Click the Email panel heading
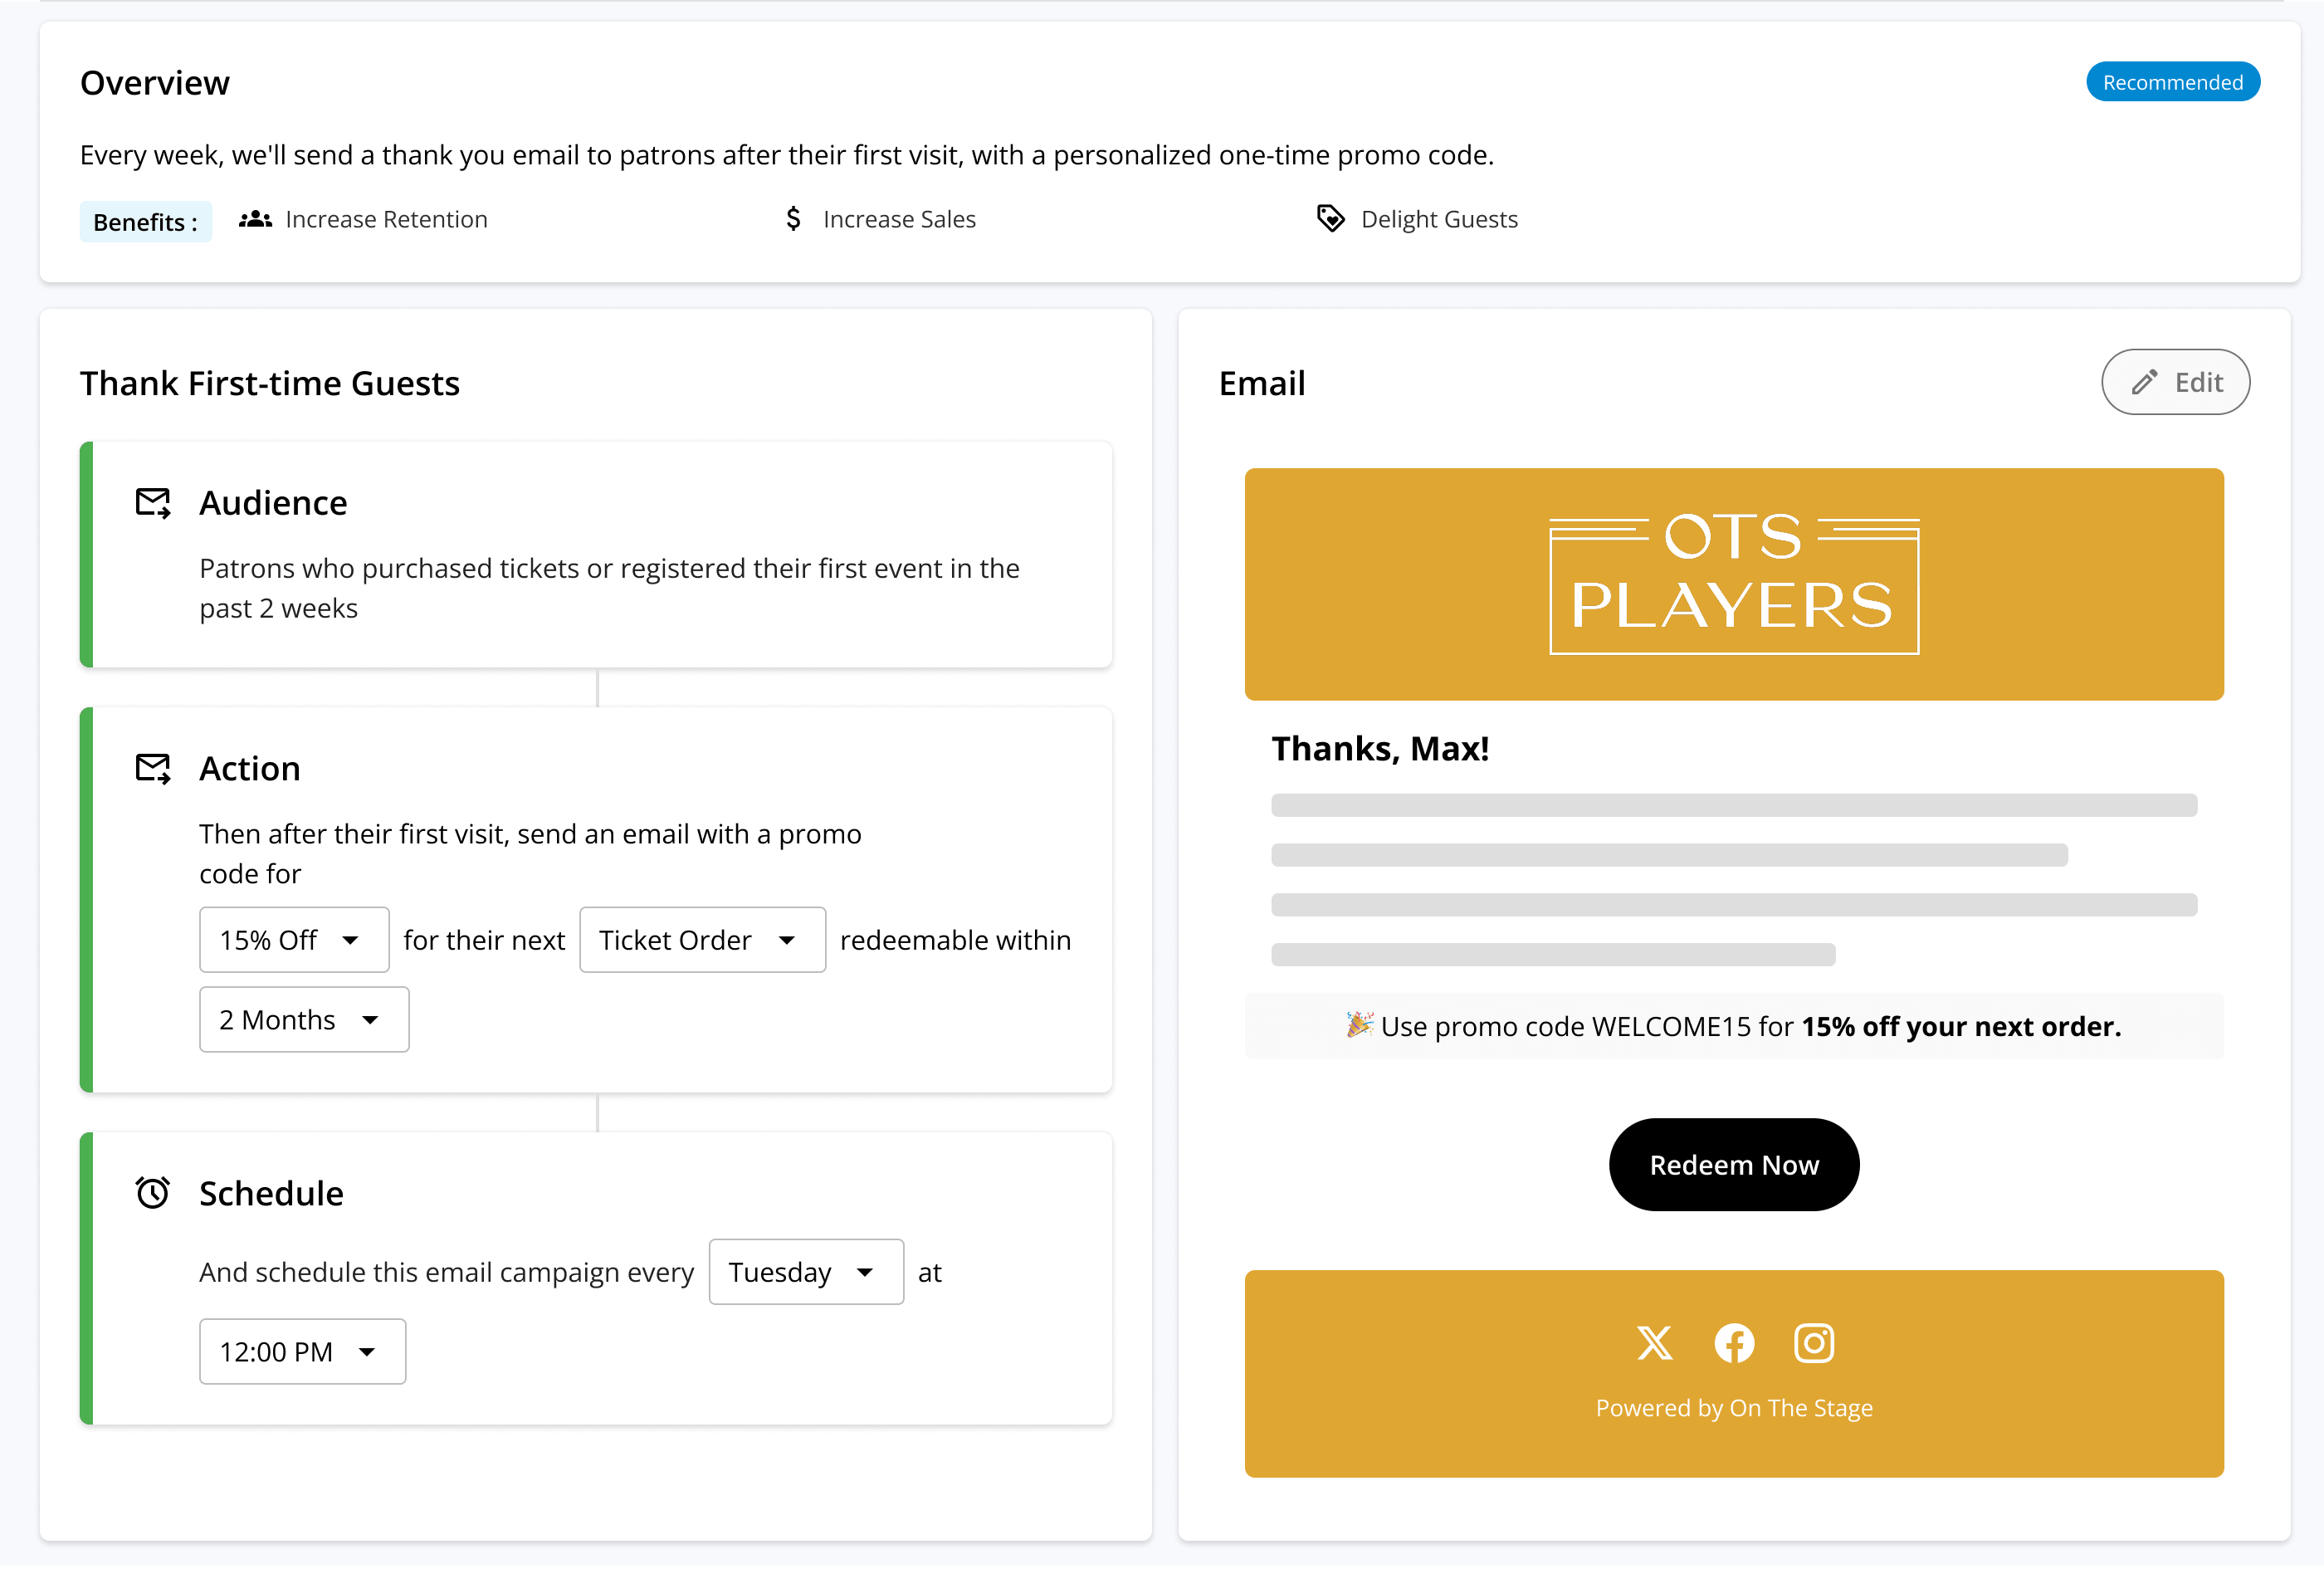 pos(1262,383)
